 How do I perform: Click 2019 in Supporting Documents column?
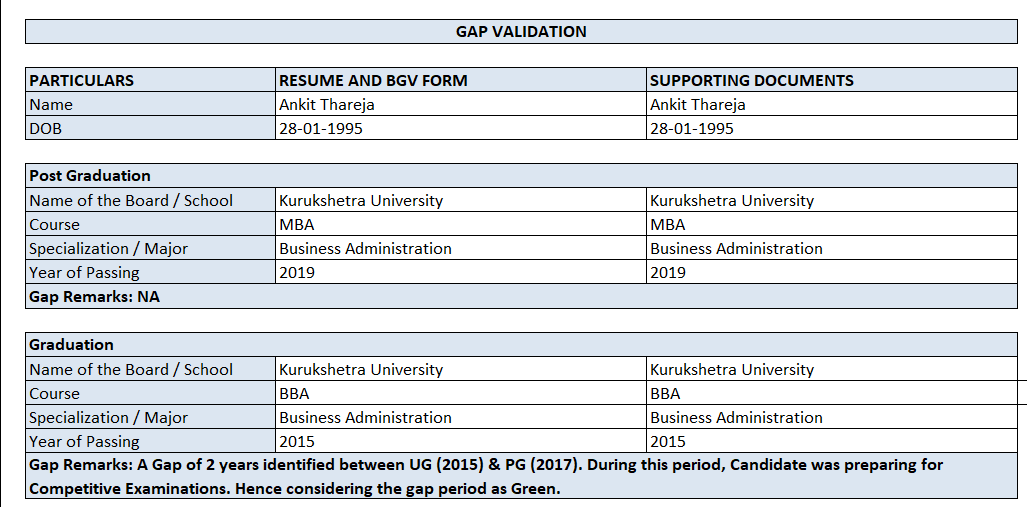tap(832, 272)
